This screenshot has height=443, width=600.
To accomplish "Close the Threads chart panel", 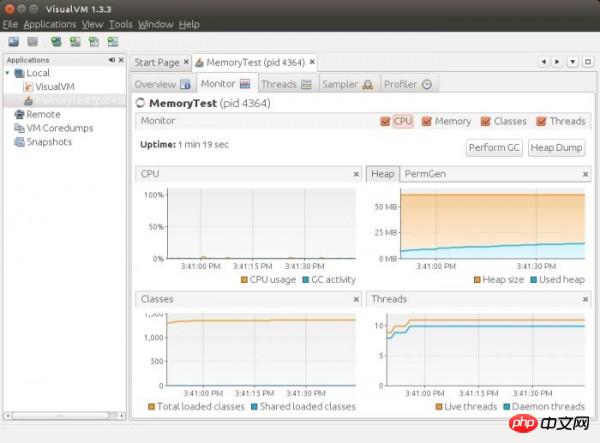I will tap(585, 299).
